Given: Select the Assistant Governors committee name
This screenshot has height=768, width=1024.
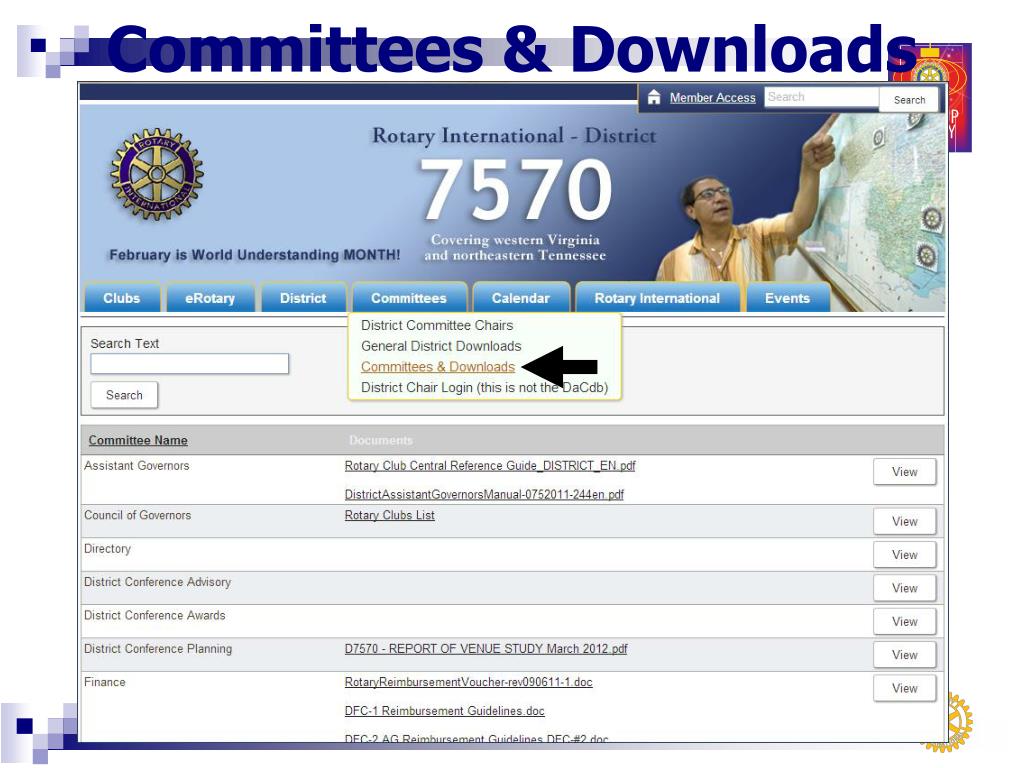Looking at the screenshot, I should tap(136, 466).
